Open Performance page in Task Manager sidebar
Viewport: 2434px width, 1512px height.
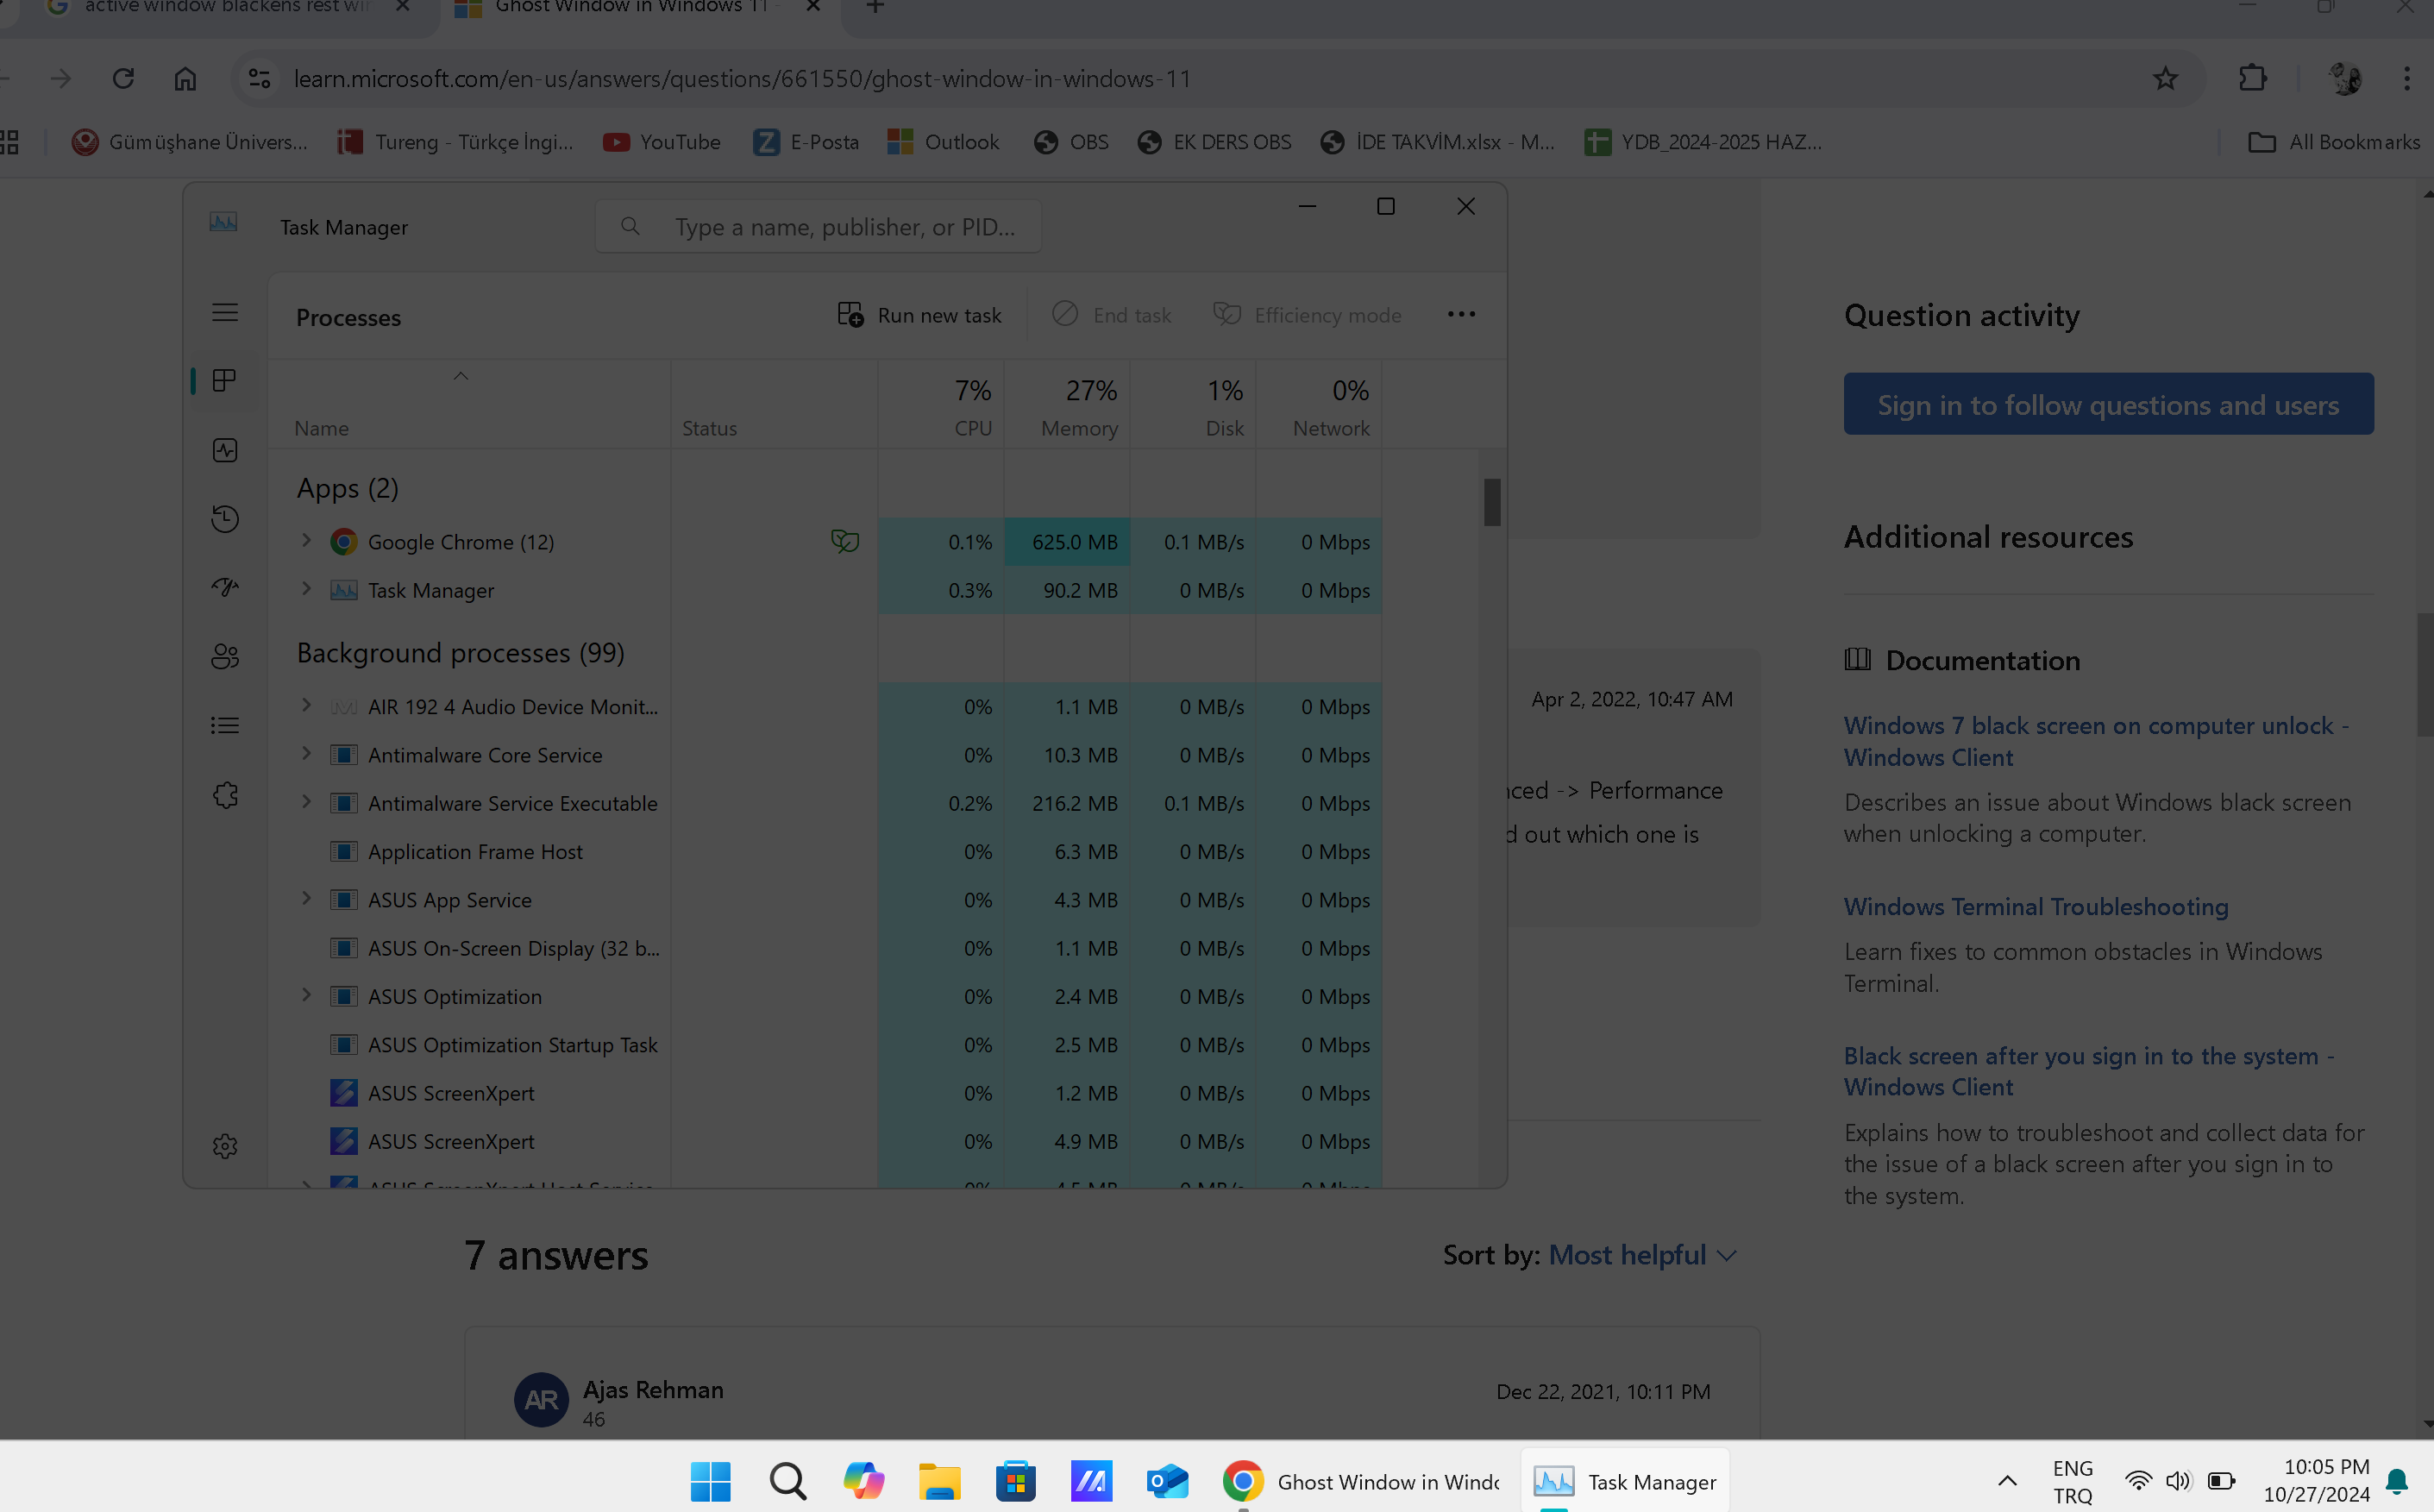coord(225,450)
